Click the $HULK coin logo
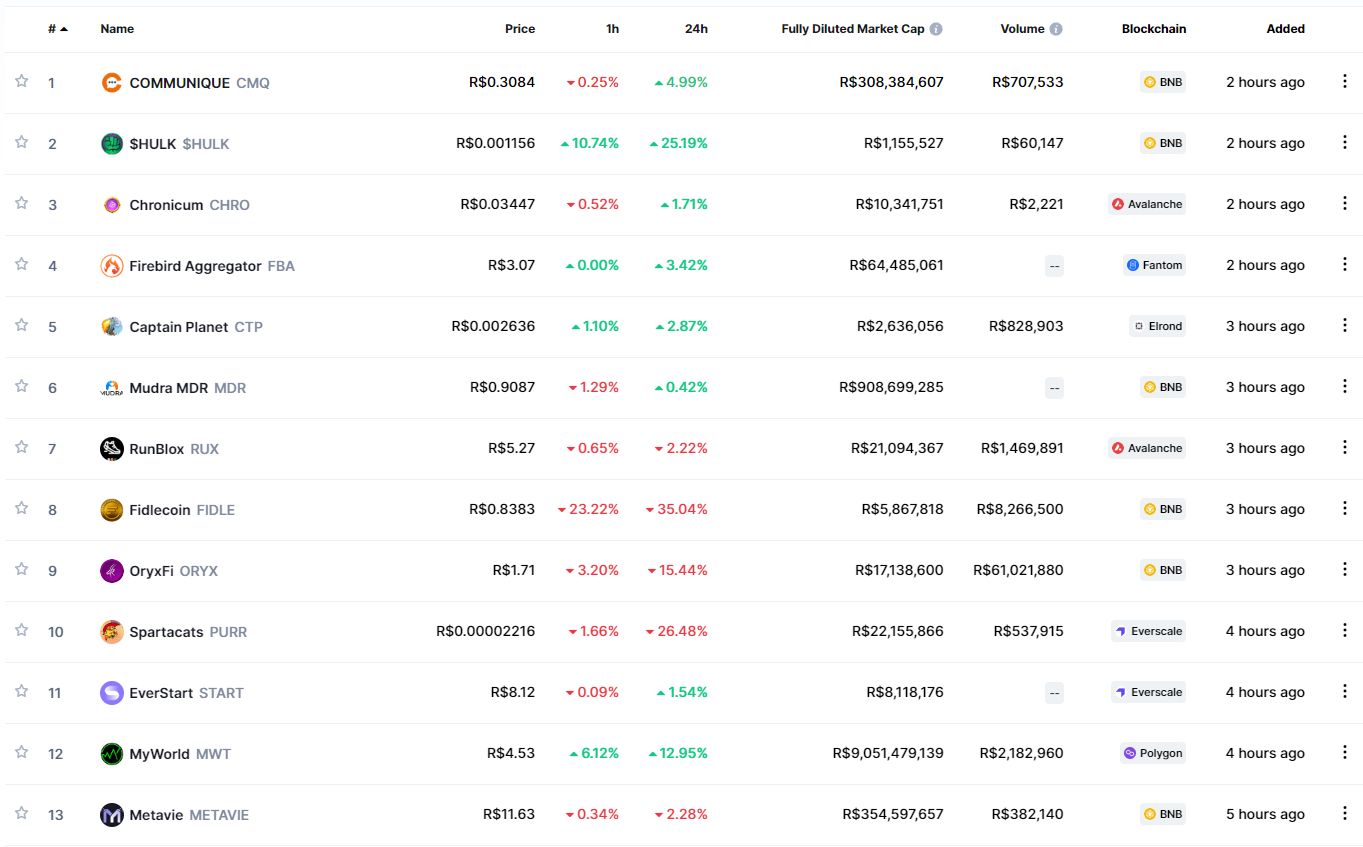This screenshot has height=847, width=1363. (x=112, y=143)
